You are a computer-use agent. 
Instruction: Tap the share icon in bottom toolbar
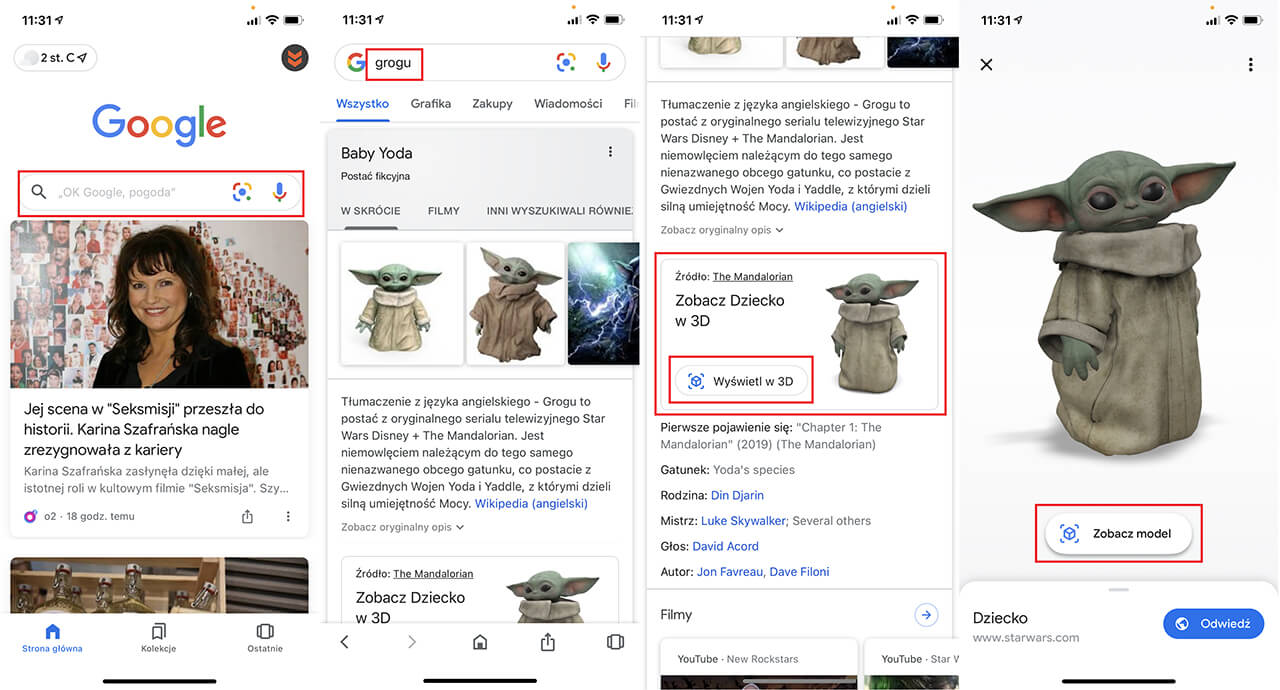coord(548,642)
